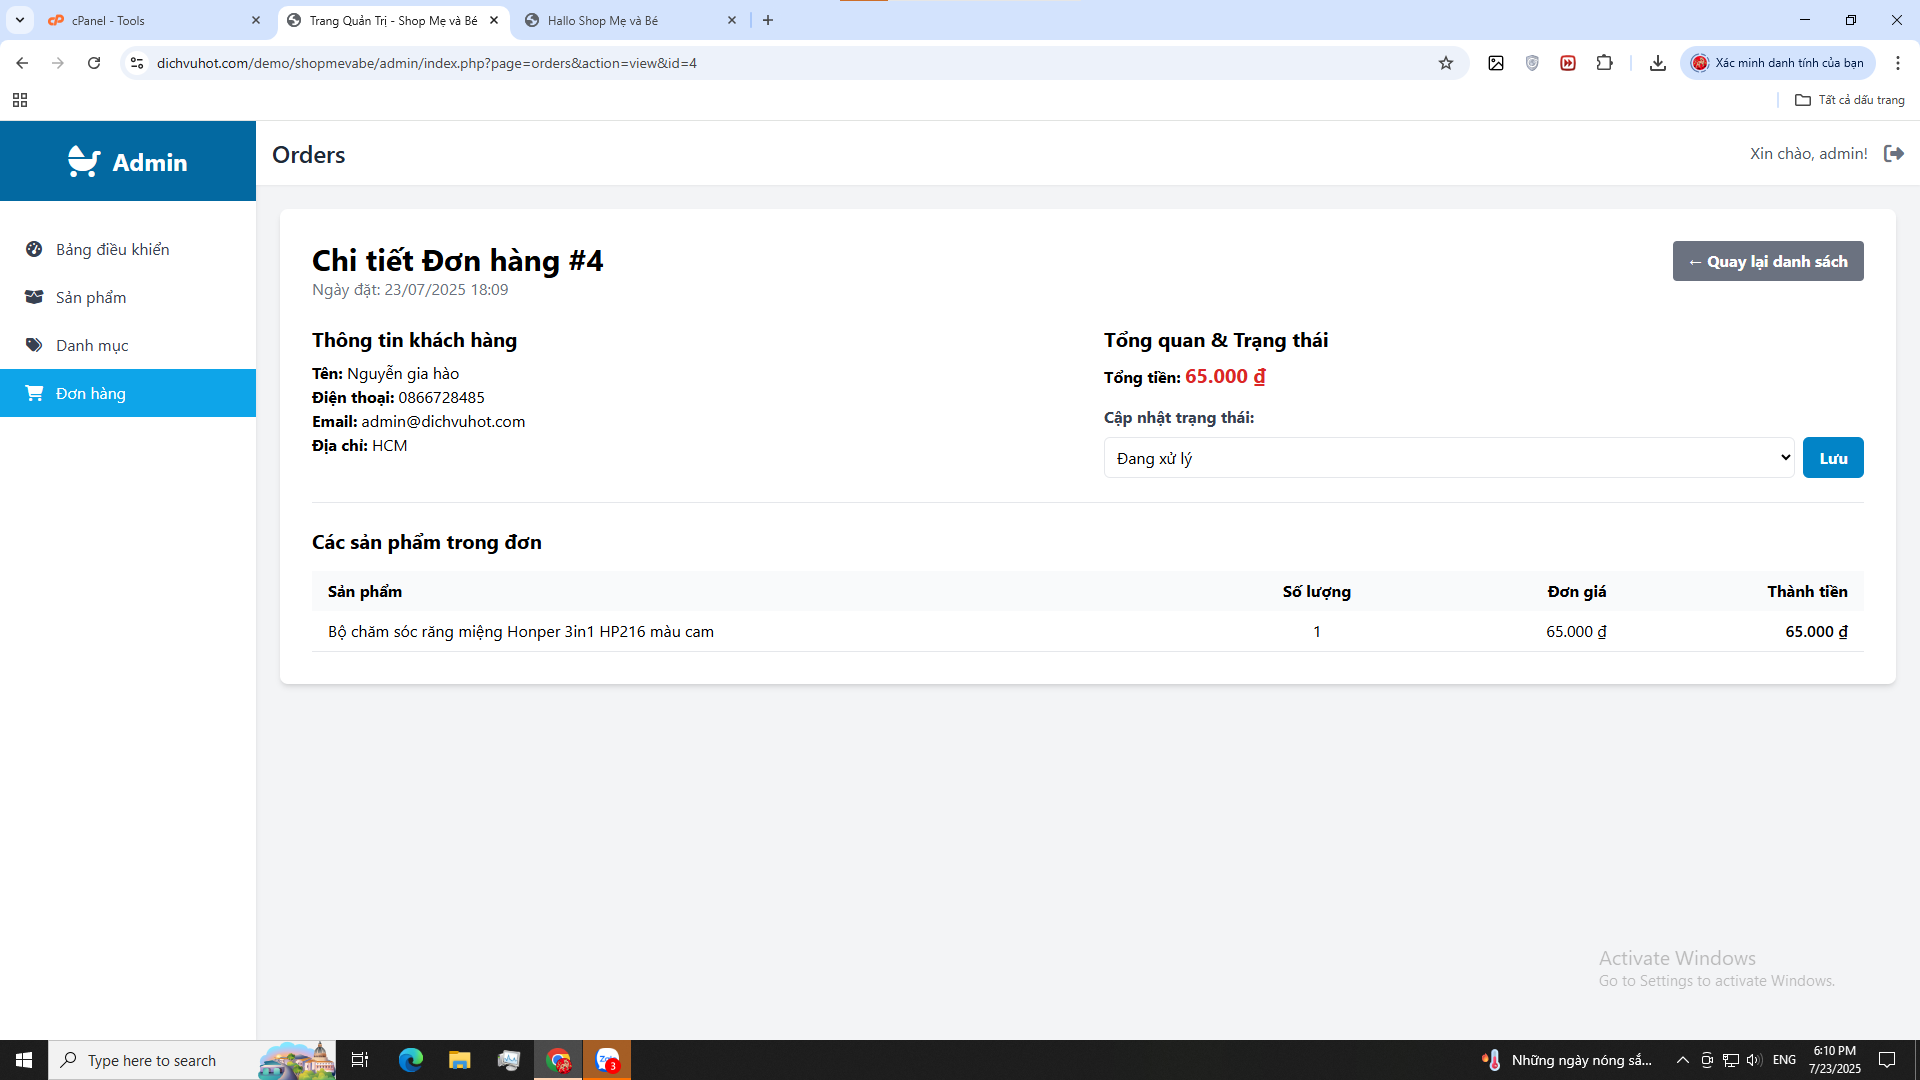1920x1080 pixels.
Task: Open Sản phẩm in sidebar
Action: [90, 297]
